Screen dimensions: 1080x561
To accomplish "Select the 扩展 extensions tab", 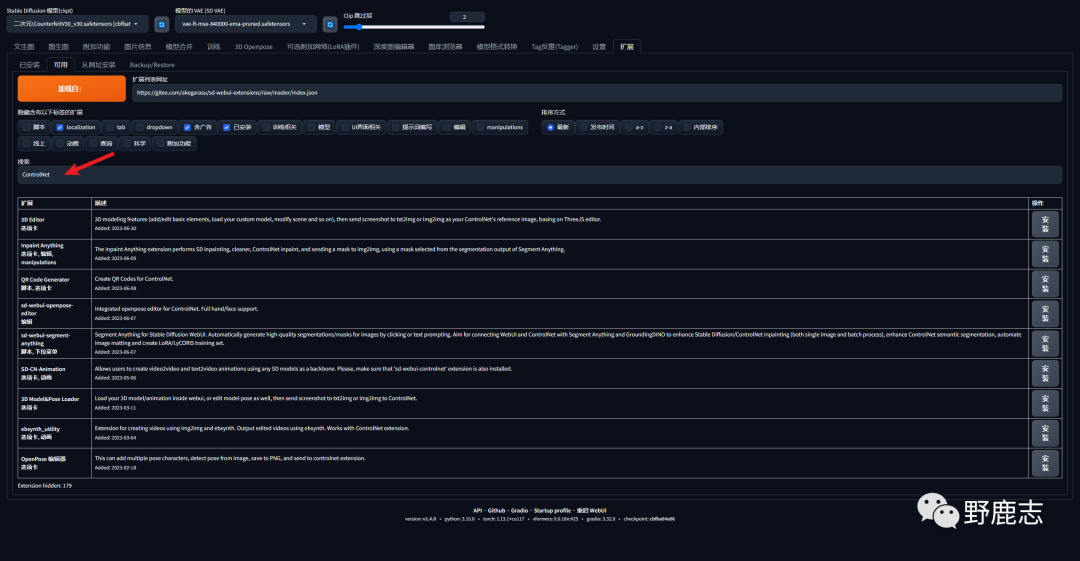I will pyautogui.click(x=627, y=47).
